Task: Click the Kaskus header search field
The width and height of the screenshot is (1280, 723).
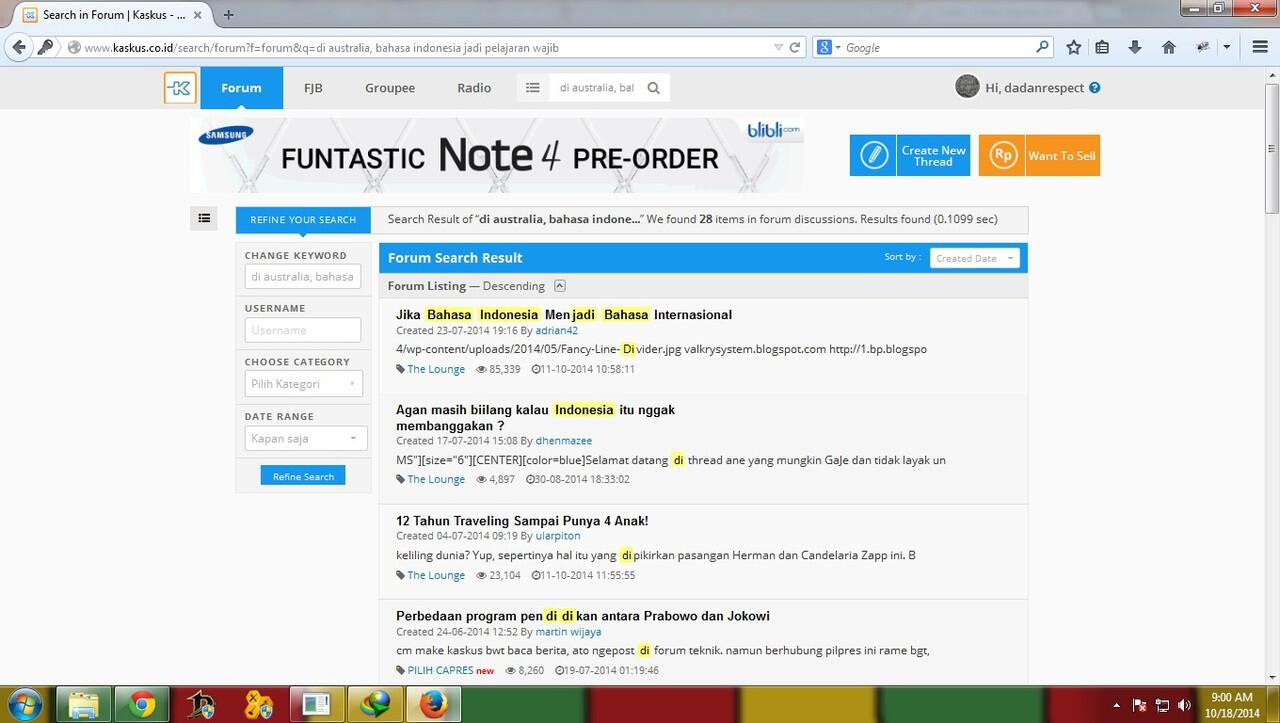Action: [x=597, y=88]
